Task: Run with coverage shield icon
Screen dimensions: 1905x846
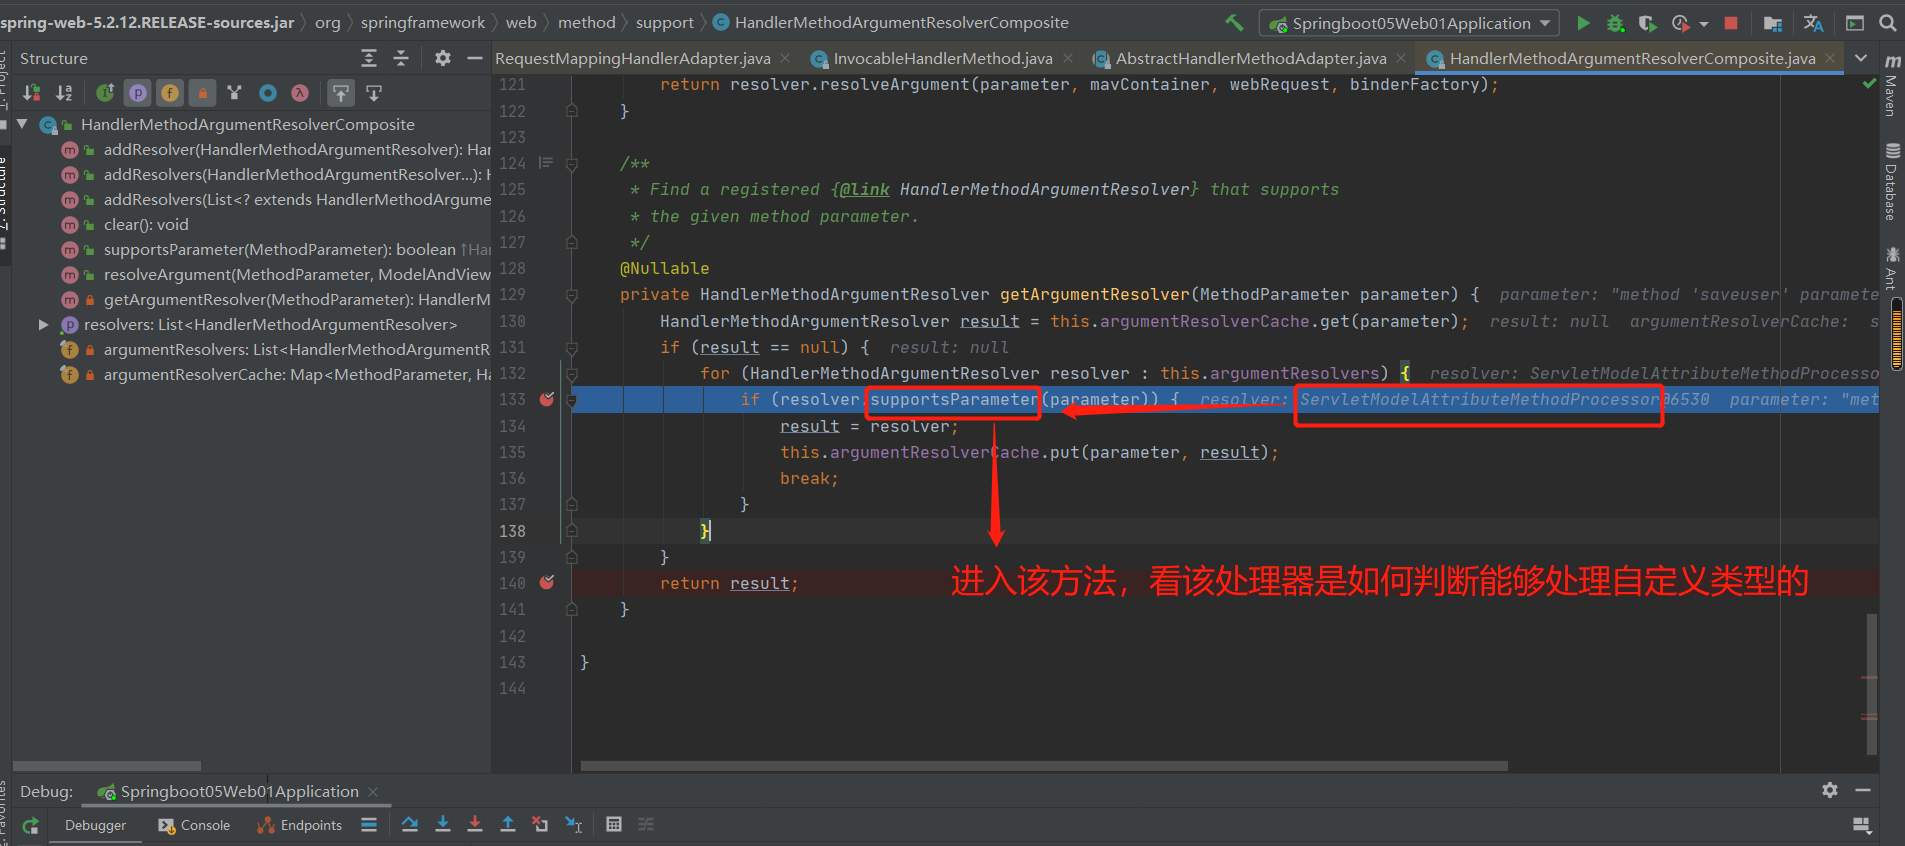Action: [1648, 22]
